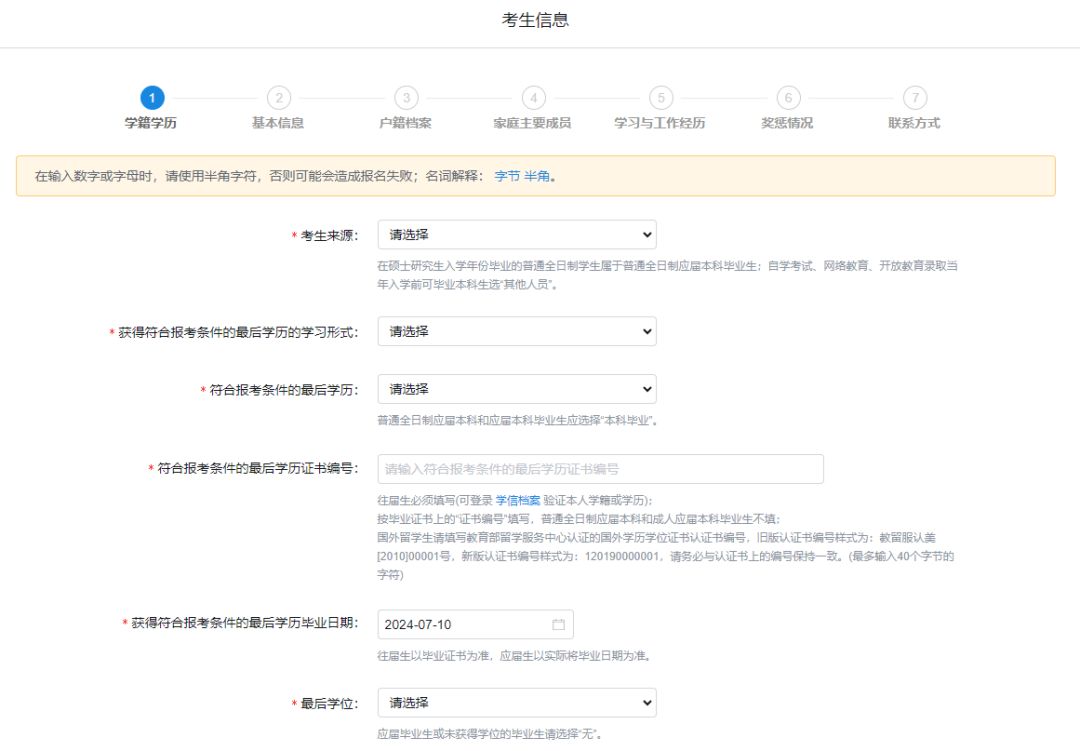Click the 2024-07-10 graduation date field

coord(460,625)
